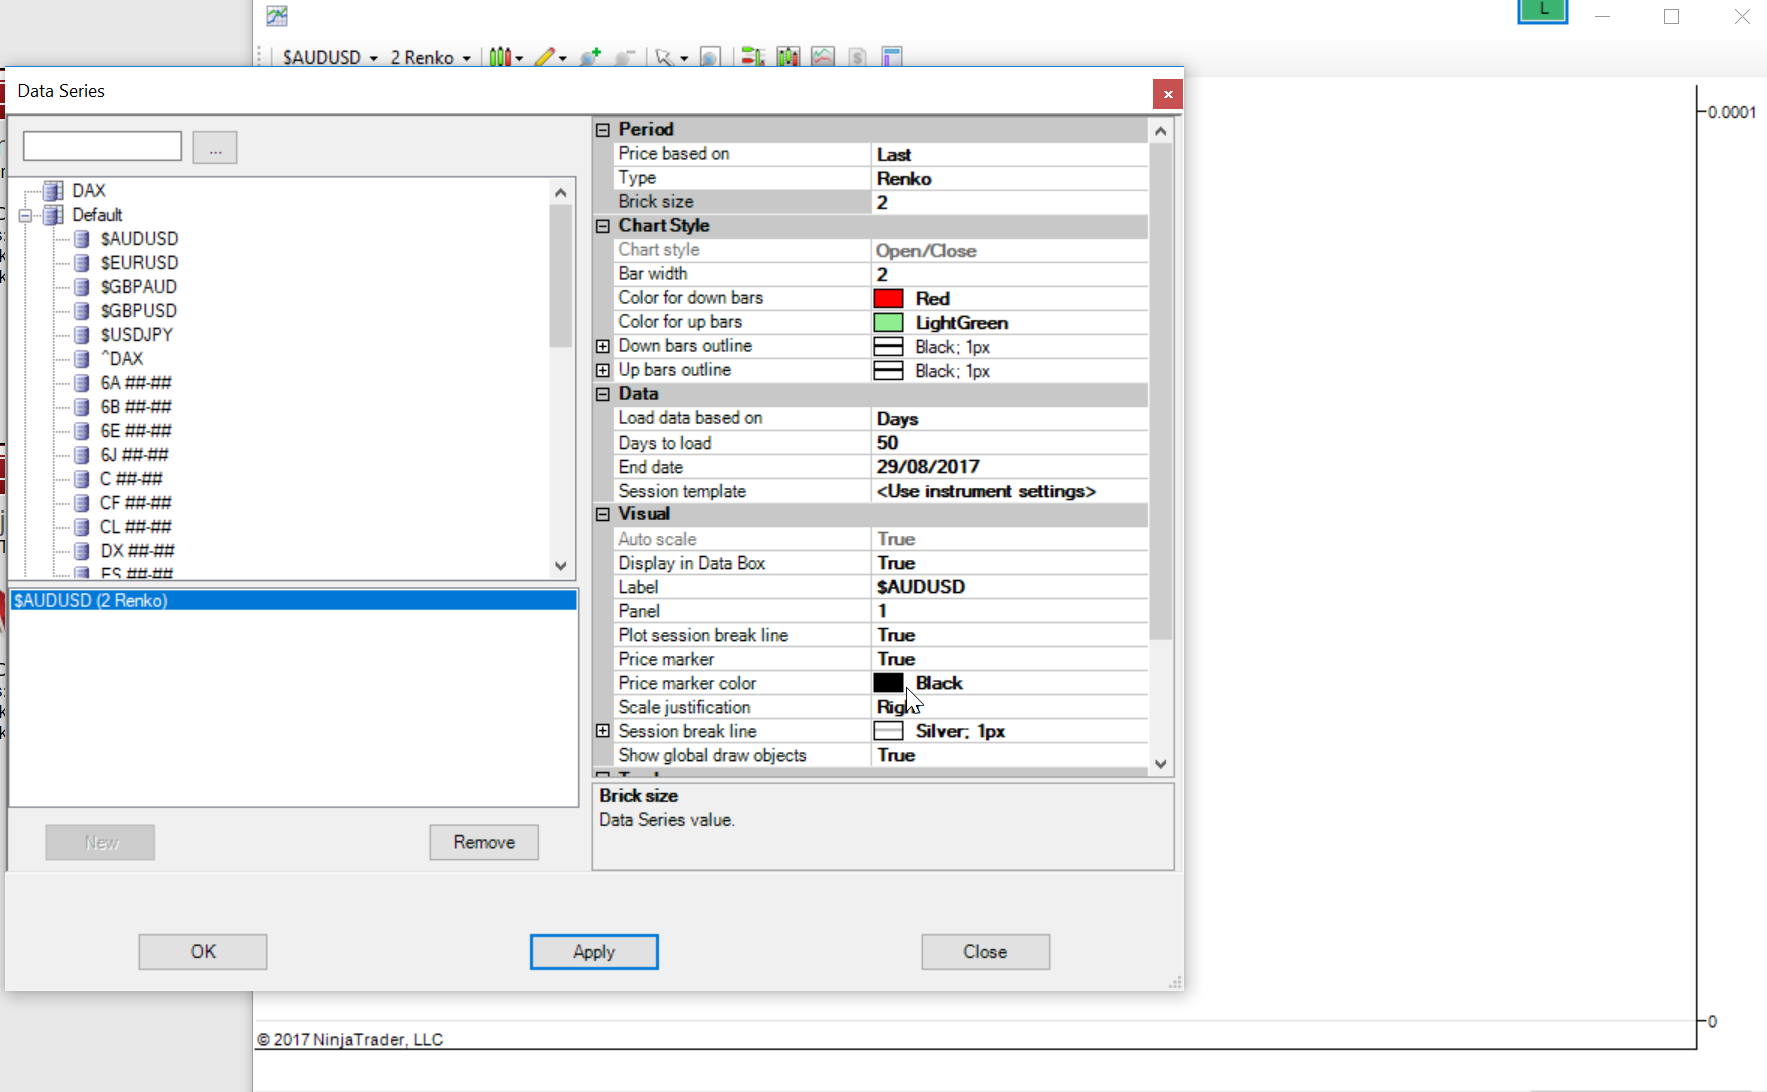Open the Chart Trader toolbar icon

(752, 57)
